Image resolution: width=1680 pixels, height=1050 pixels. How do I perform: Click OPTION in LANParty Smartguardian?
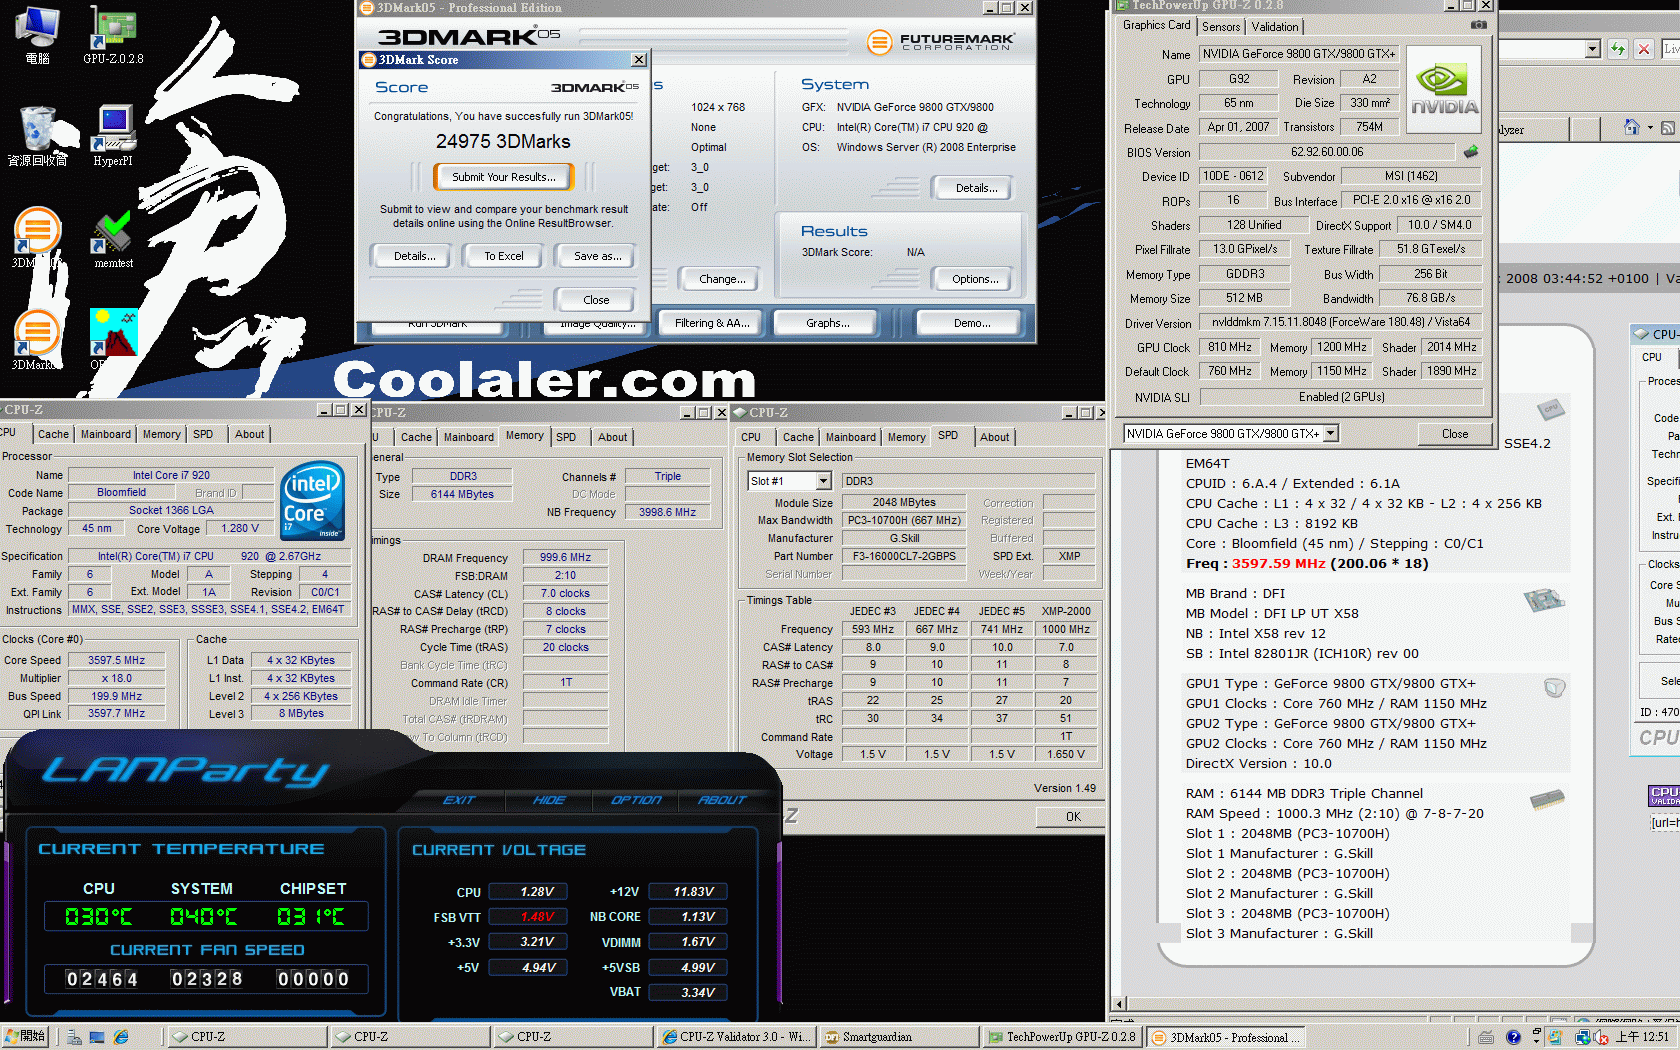[x=636, y=800]
